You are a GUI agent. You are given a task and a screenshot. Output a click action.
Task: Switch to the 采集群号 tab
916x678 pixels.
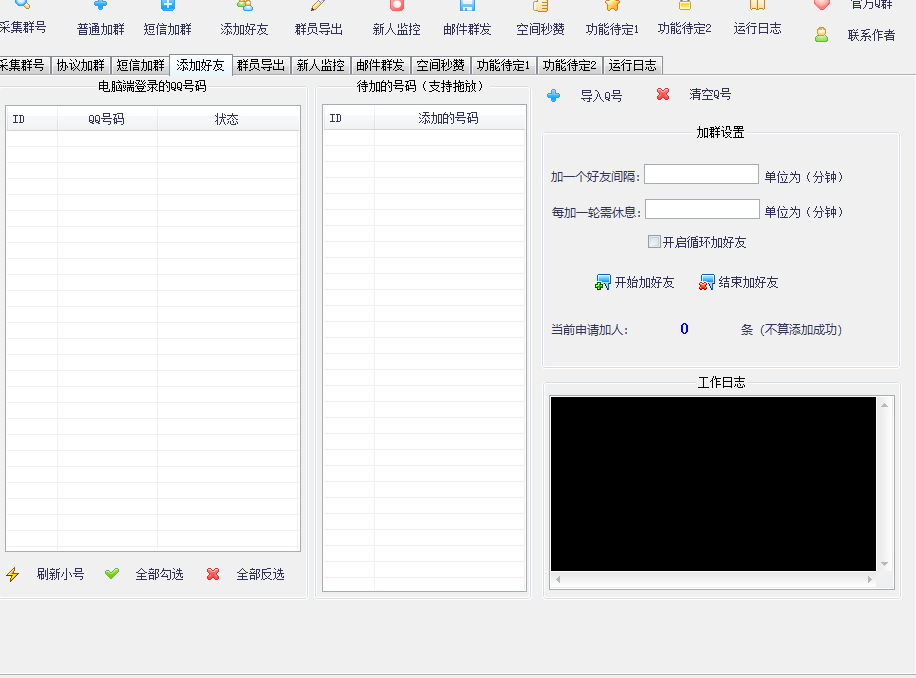click(x=23, y=65)
